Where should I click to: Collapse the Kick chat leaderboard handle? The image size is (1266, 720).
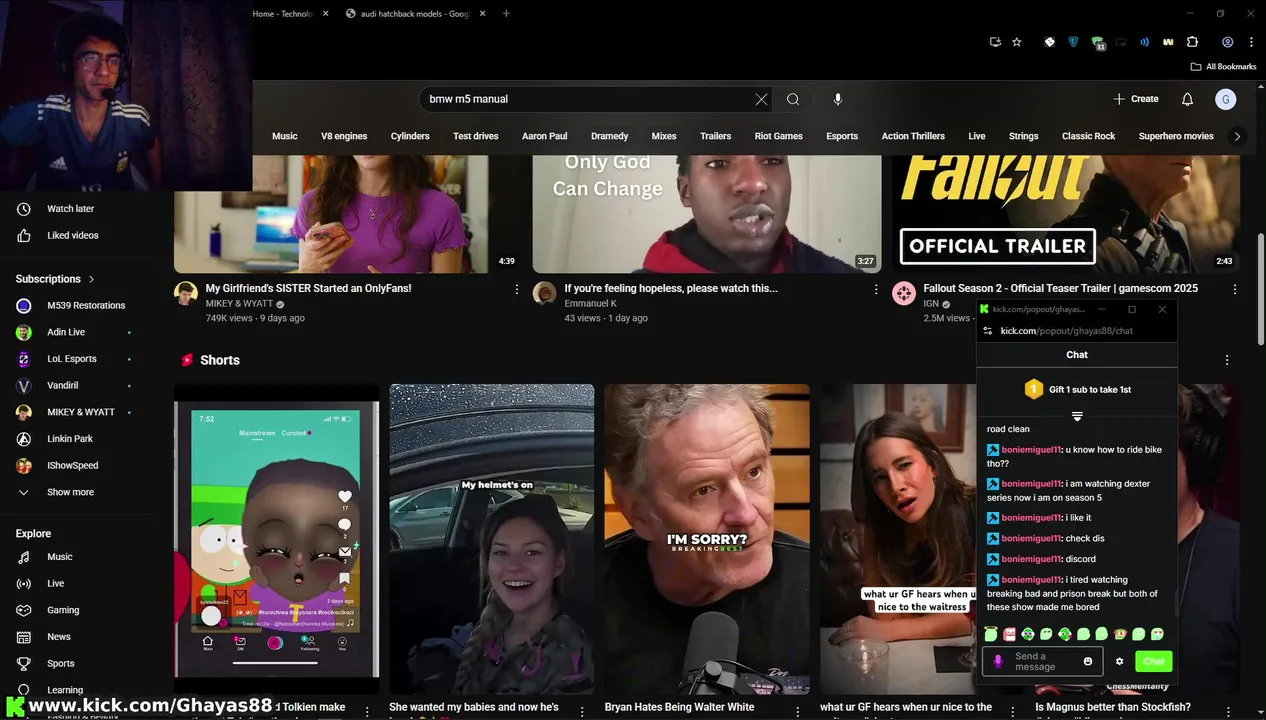(x=1077, y=416)
